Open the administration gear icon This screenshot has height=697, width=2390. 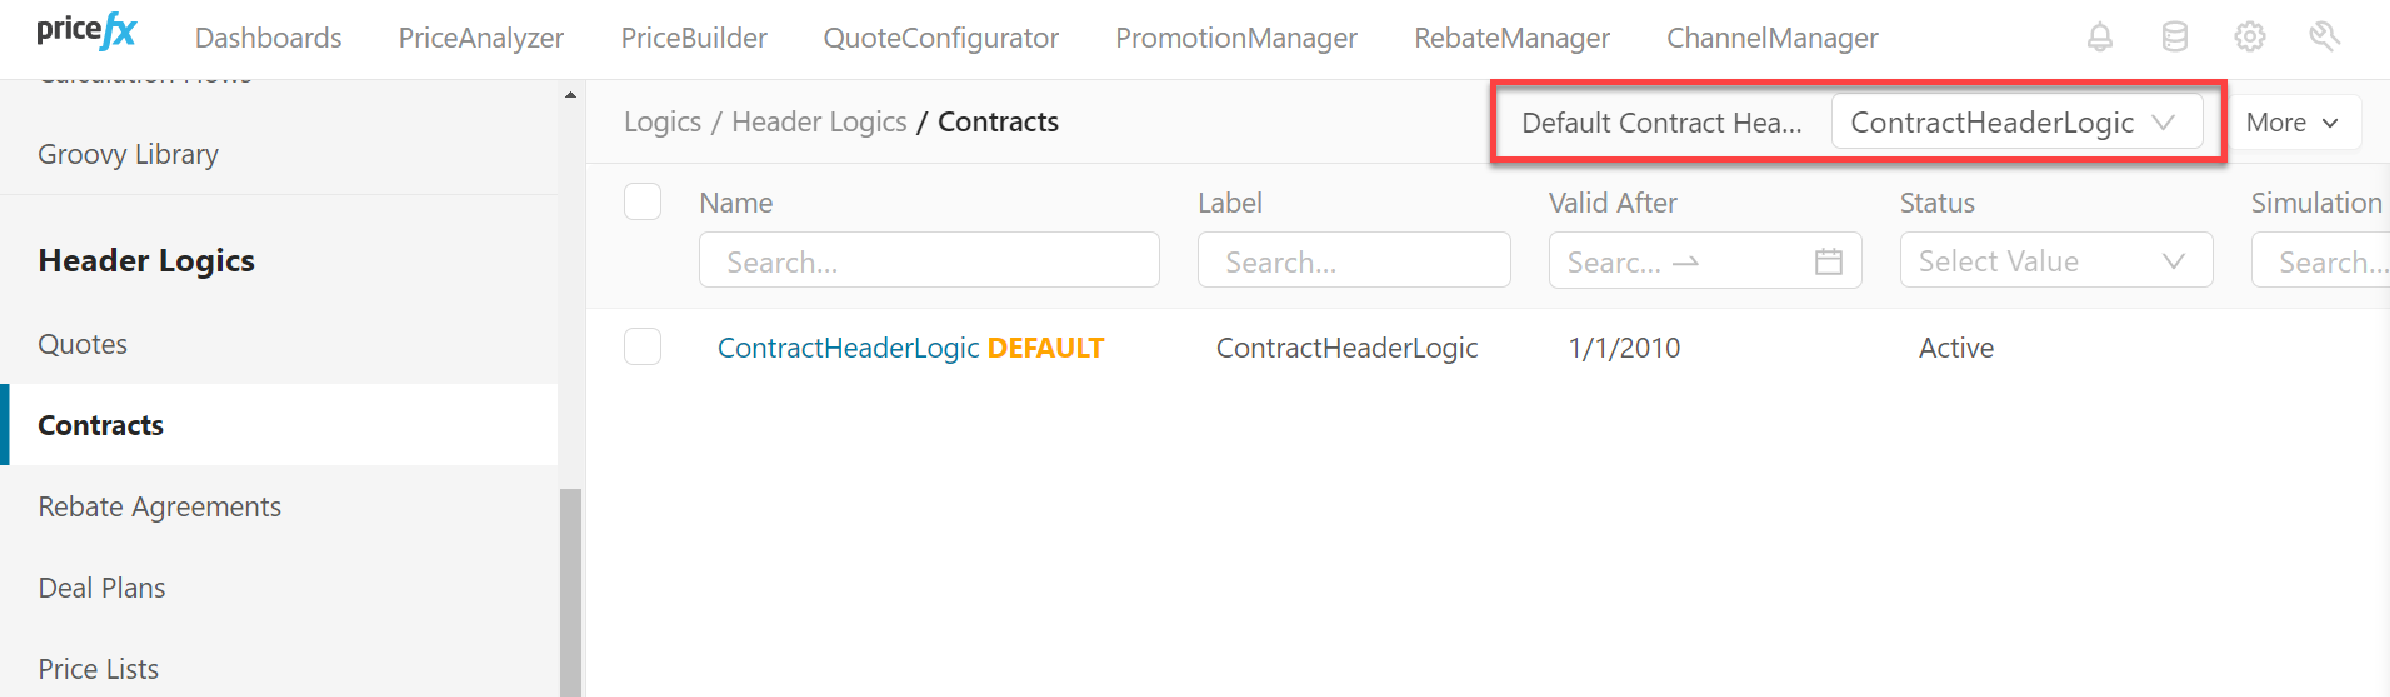click(2250, 36)
